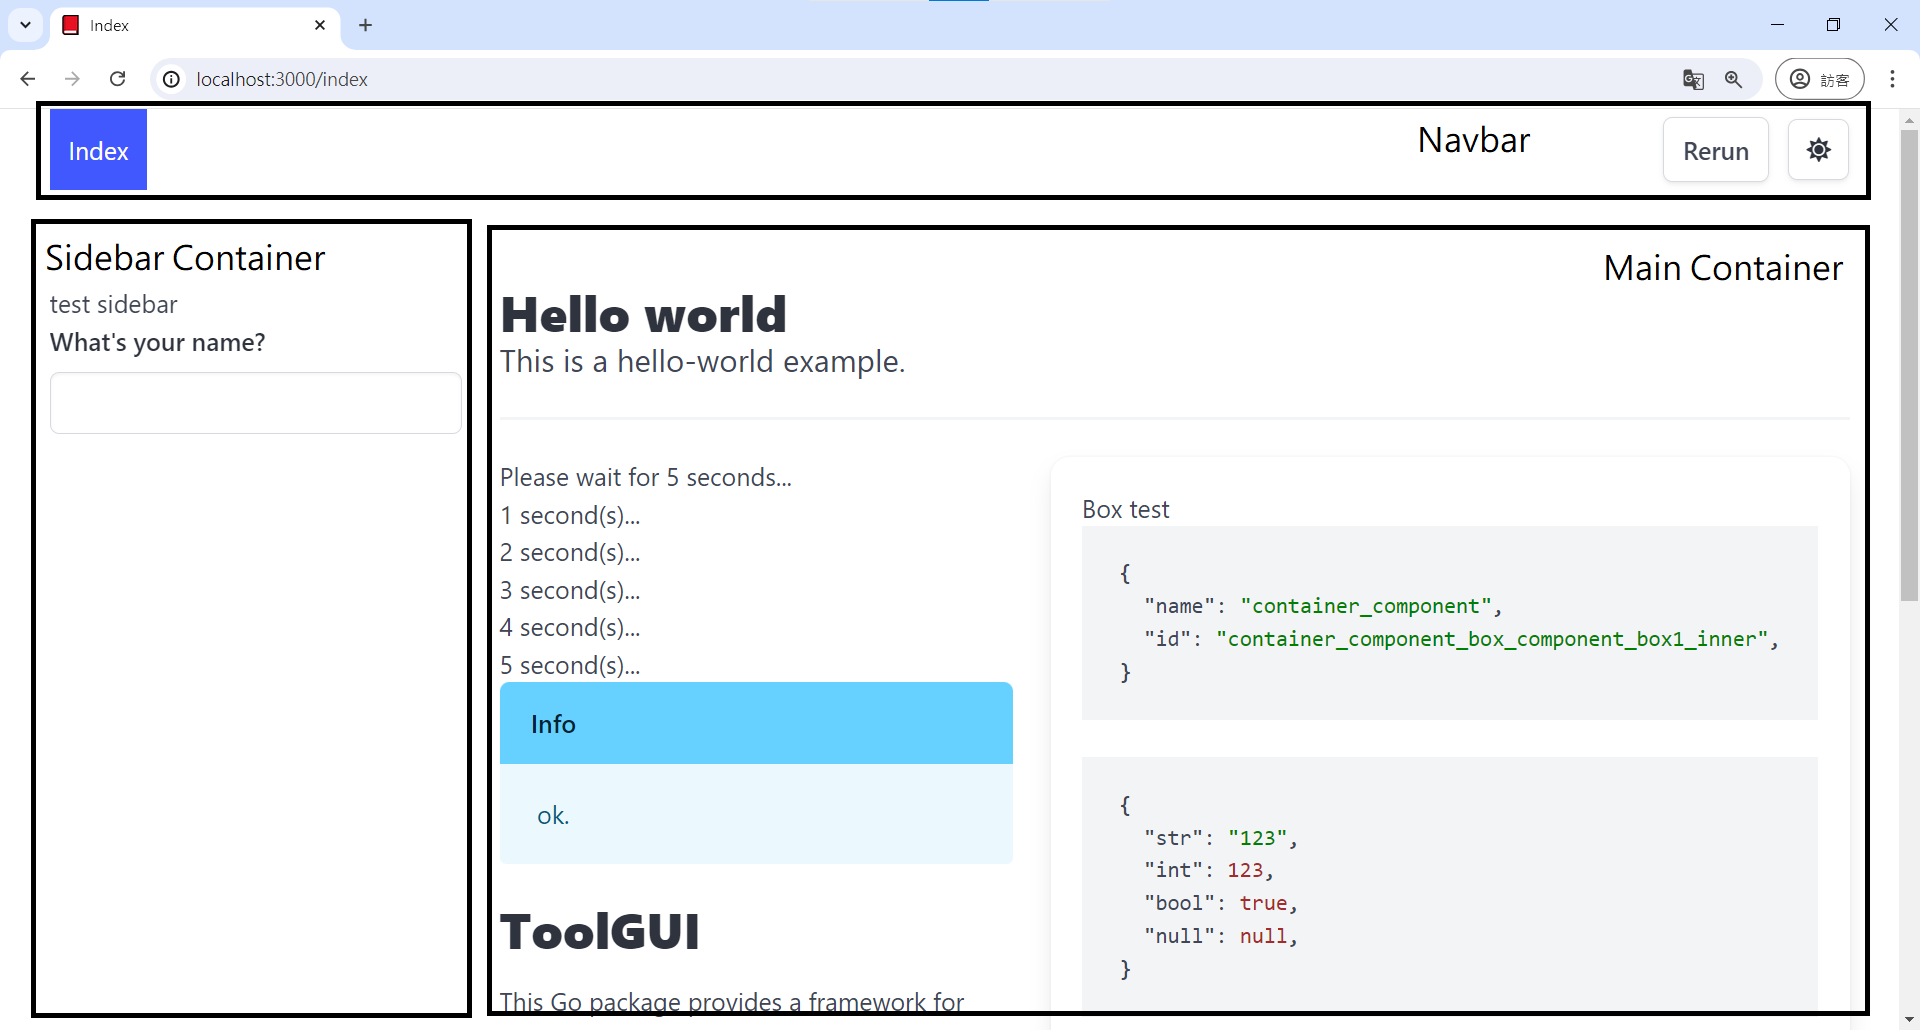The height and width of the screenshot is (1030, 1920).
Task: Click the '3 second(s)...' line
Action: point(570,590)
